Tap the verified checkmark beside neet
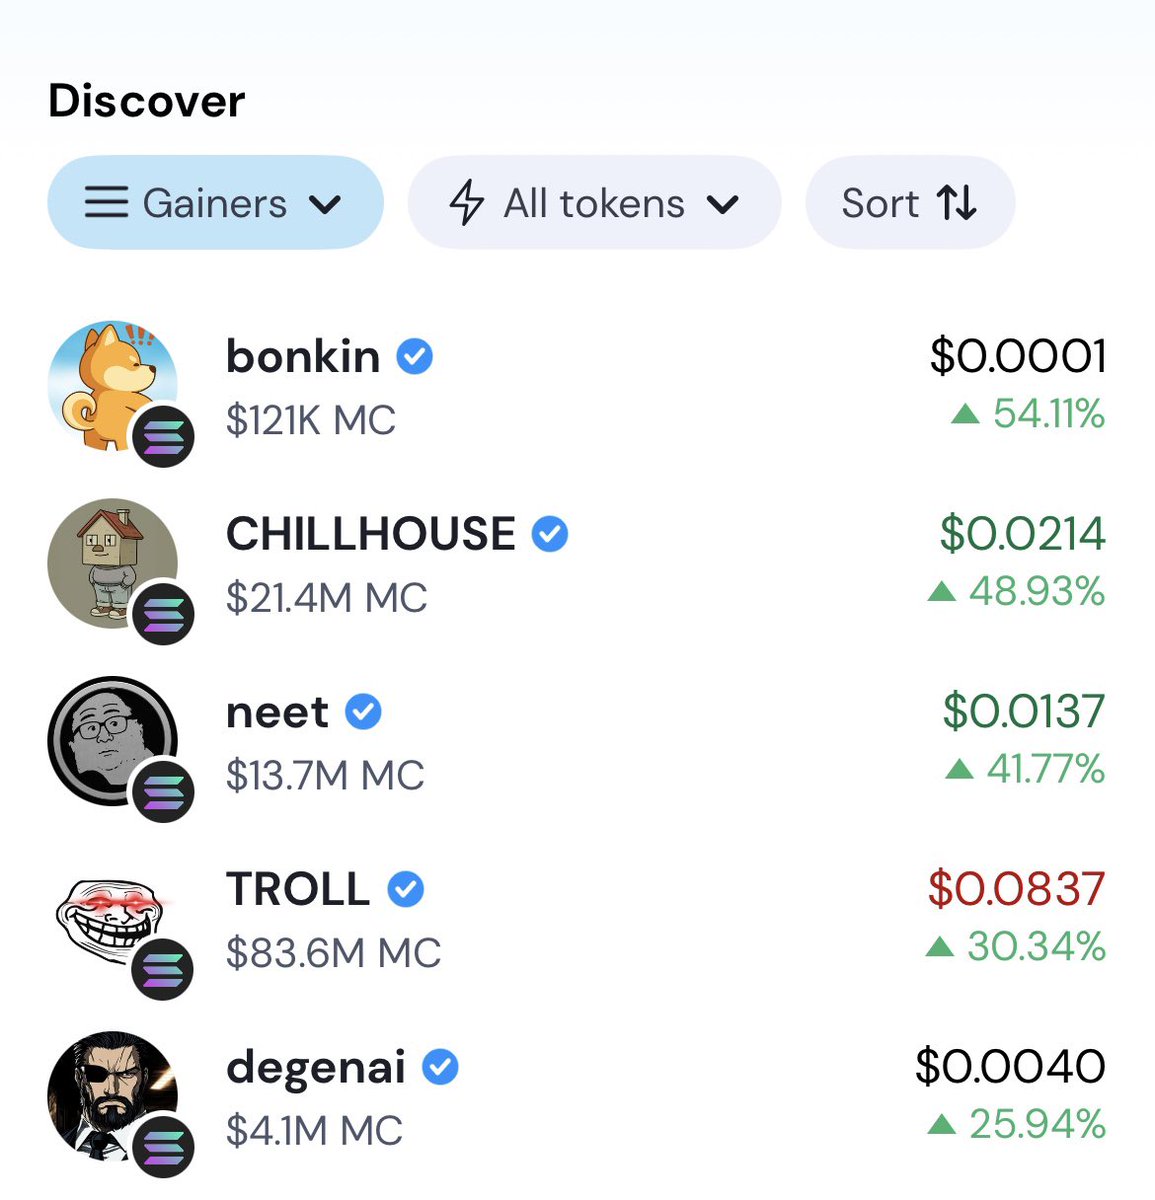This screenshot has height=1200, width=1155. 363,712
